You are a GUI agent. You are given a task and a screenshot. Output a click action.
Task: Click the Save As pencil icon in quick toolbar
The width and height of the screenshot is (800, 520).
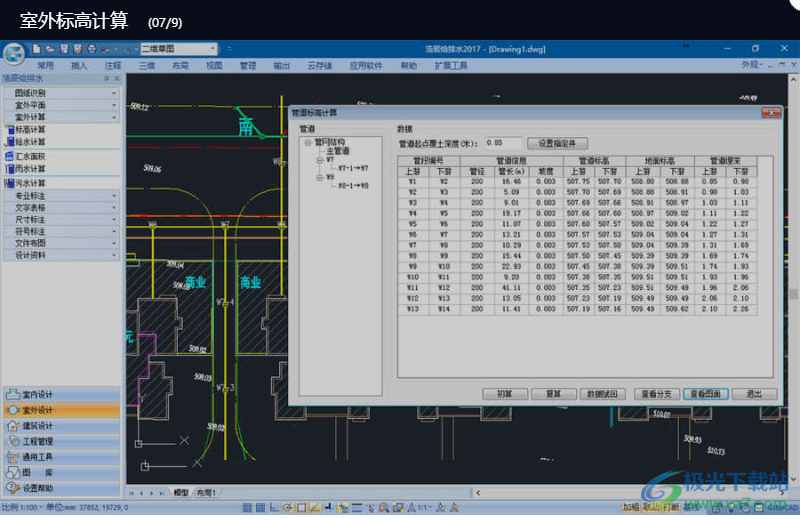tap(78, 49)
